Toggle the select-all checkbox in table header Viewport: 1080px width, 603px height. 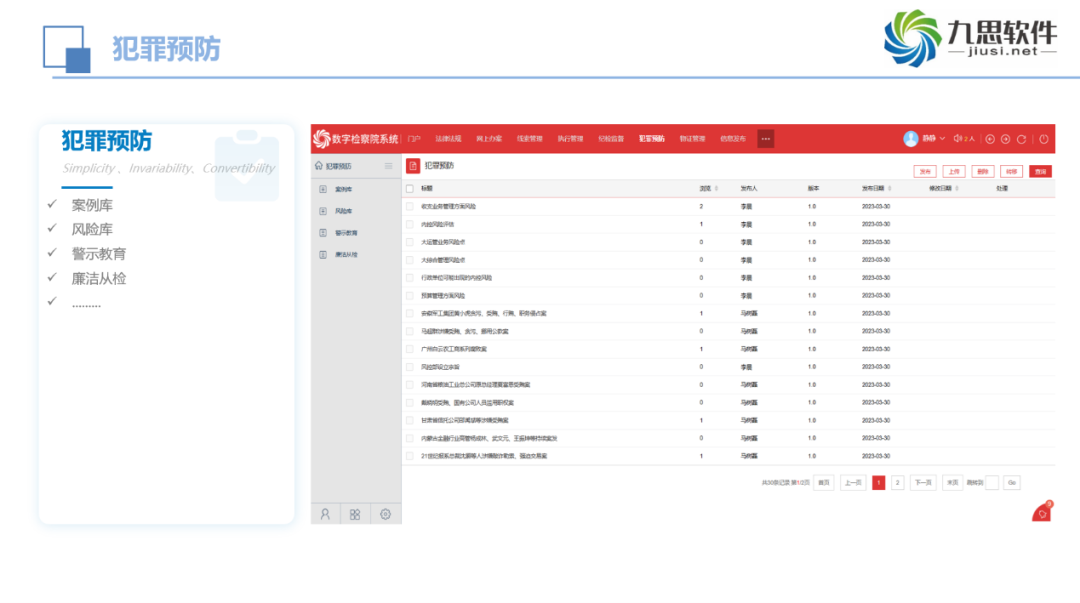click(410, 188)
